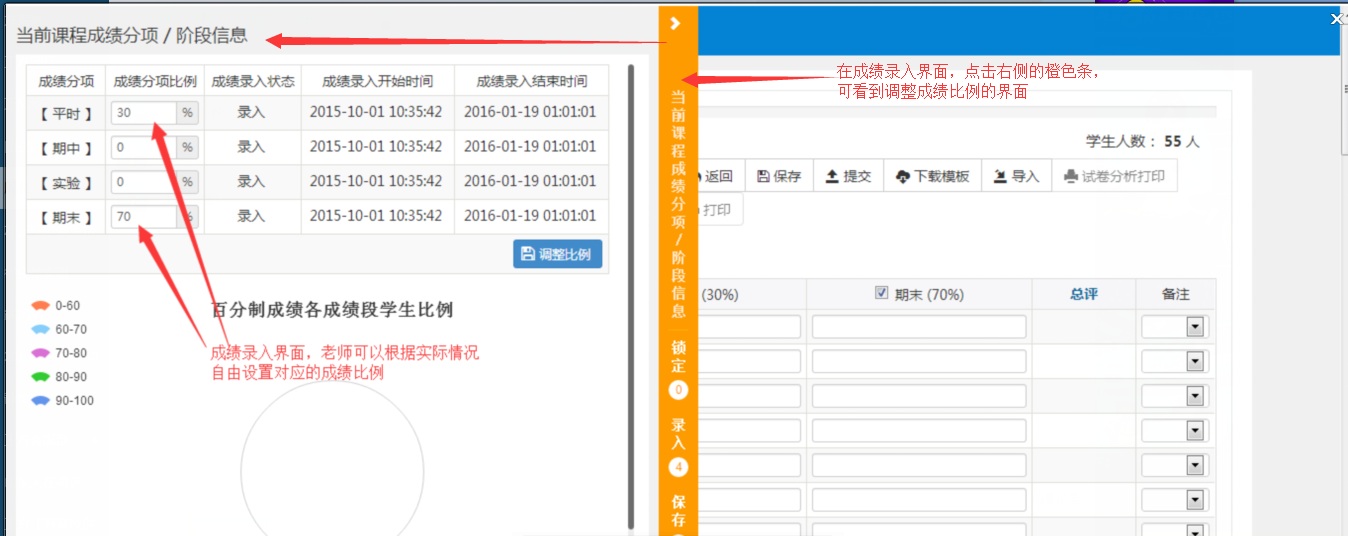Select the 【实验】 row label
This screenshot has width=1348, height=536.
[x=66, y=182]
